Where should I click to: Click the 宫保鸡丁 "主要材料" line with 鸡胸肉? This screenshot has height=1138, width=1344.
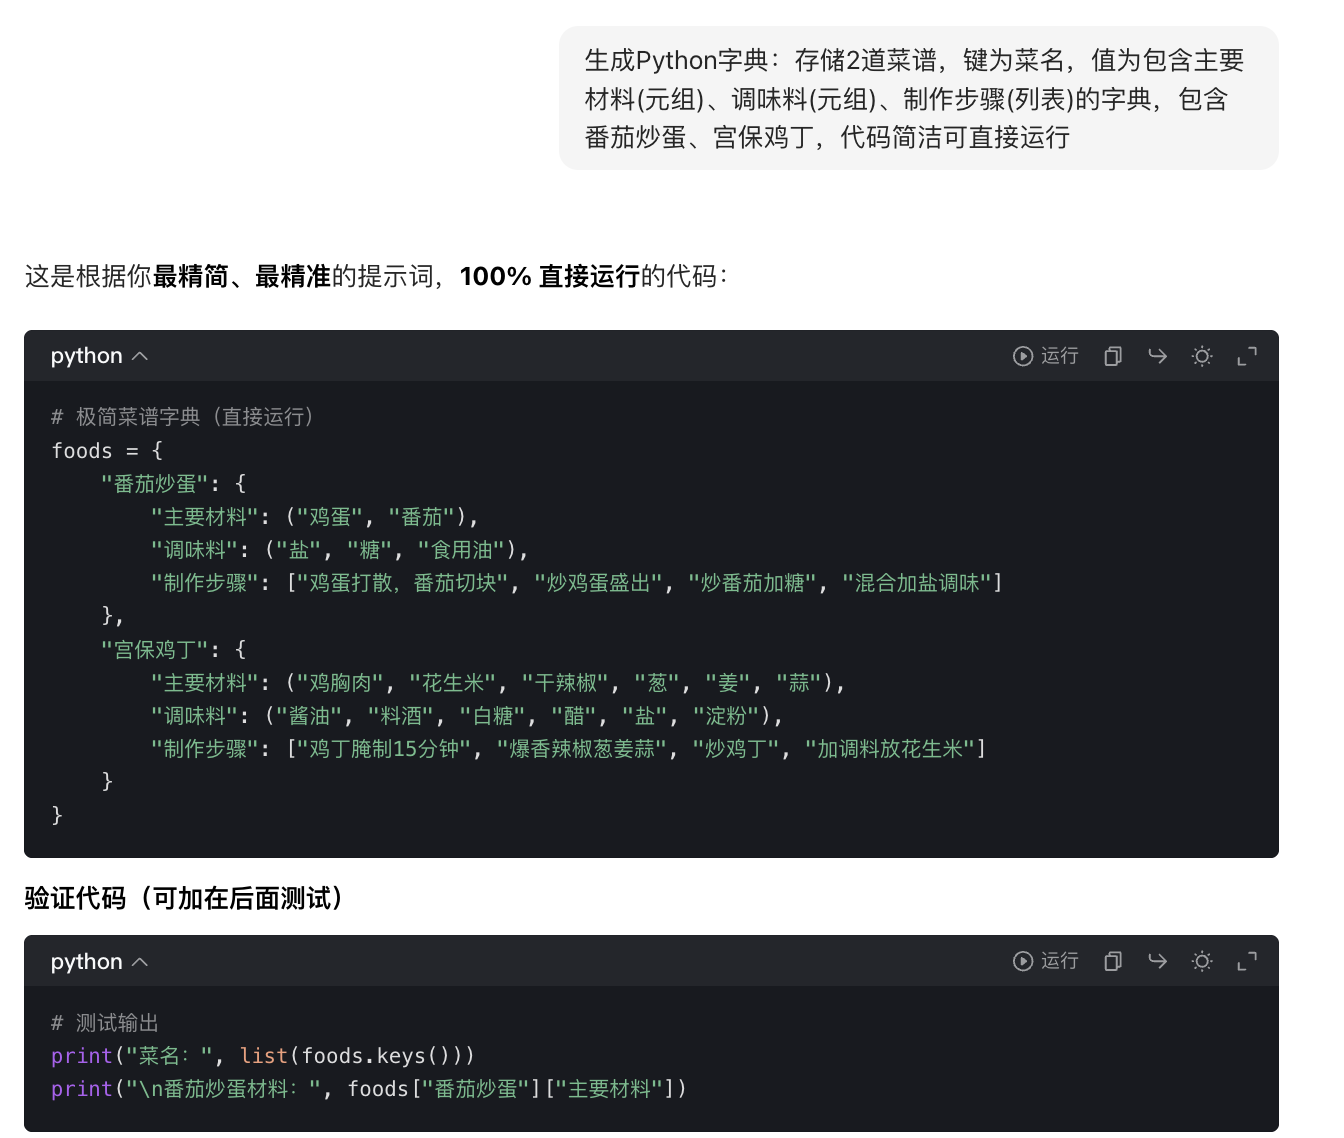[x=498, y=683]
